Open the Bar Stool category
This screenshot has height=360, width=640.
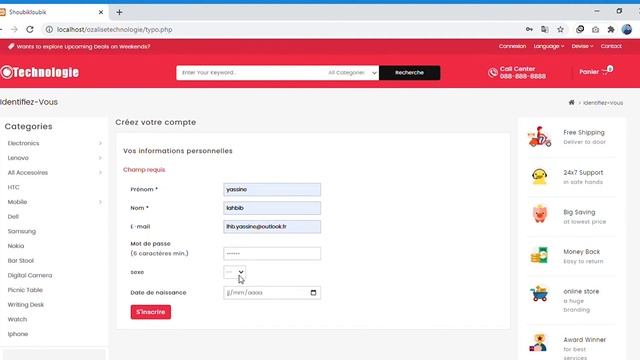[21, 261]
